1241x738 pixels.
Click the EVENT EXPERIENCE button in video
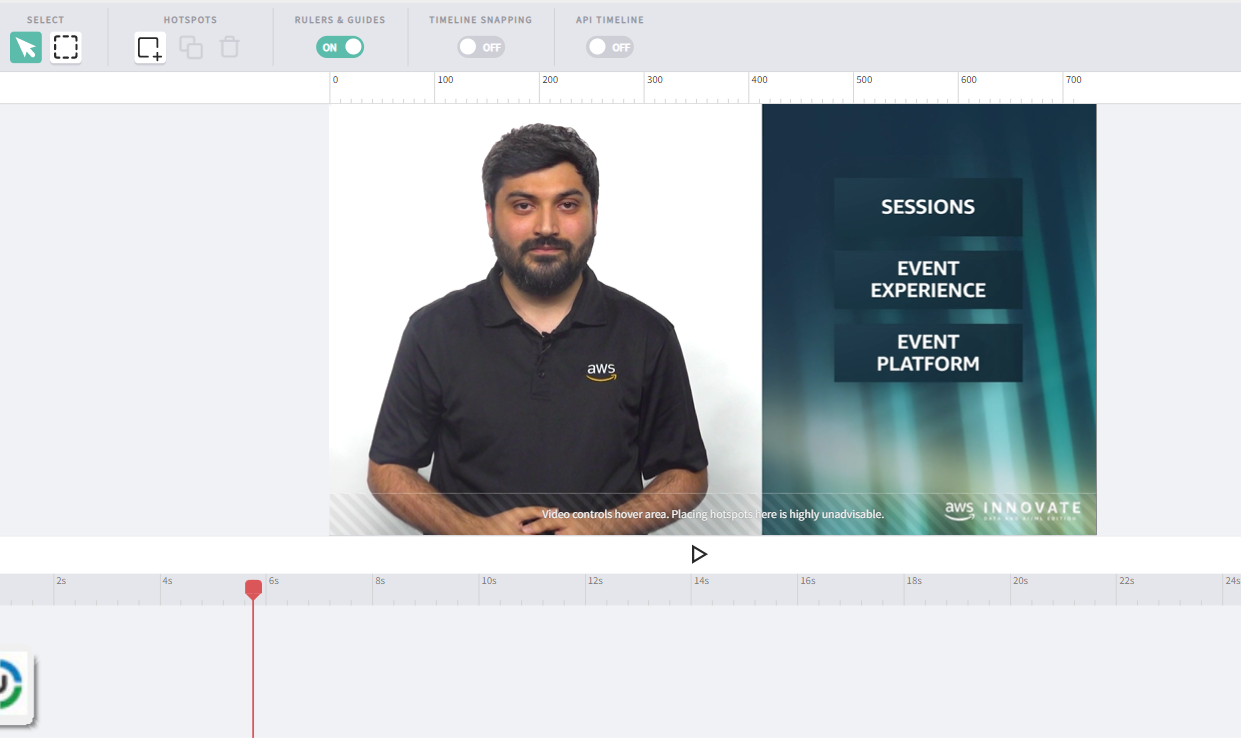928,279
